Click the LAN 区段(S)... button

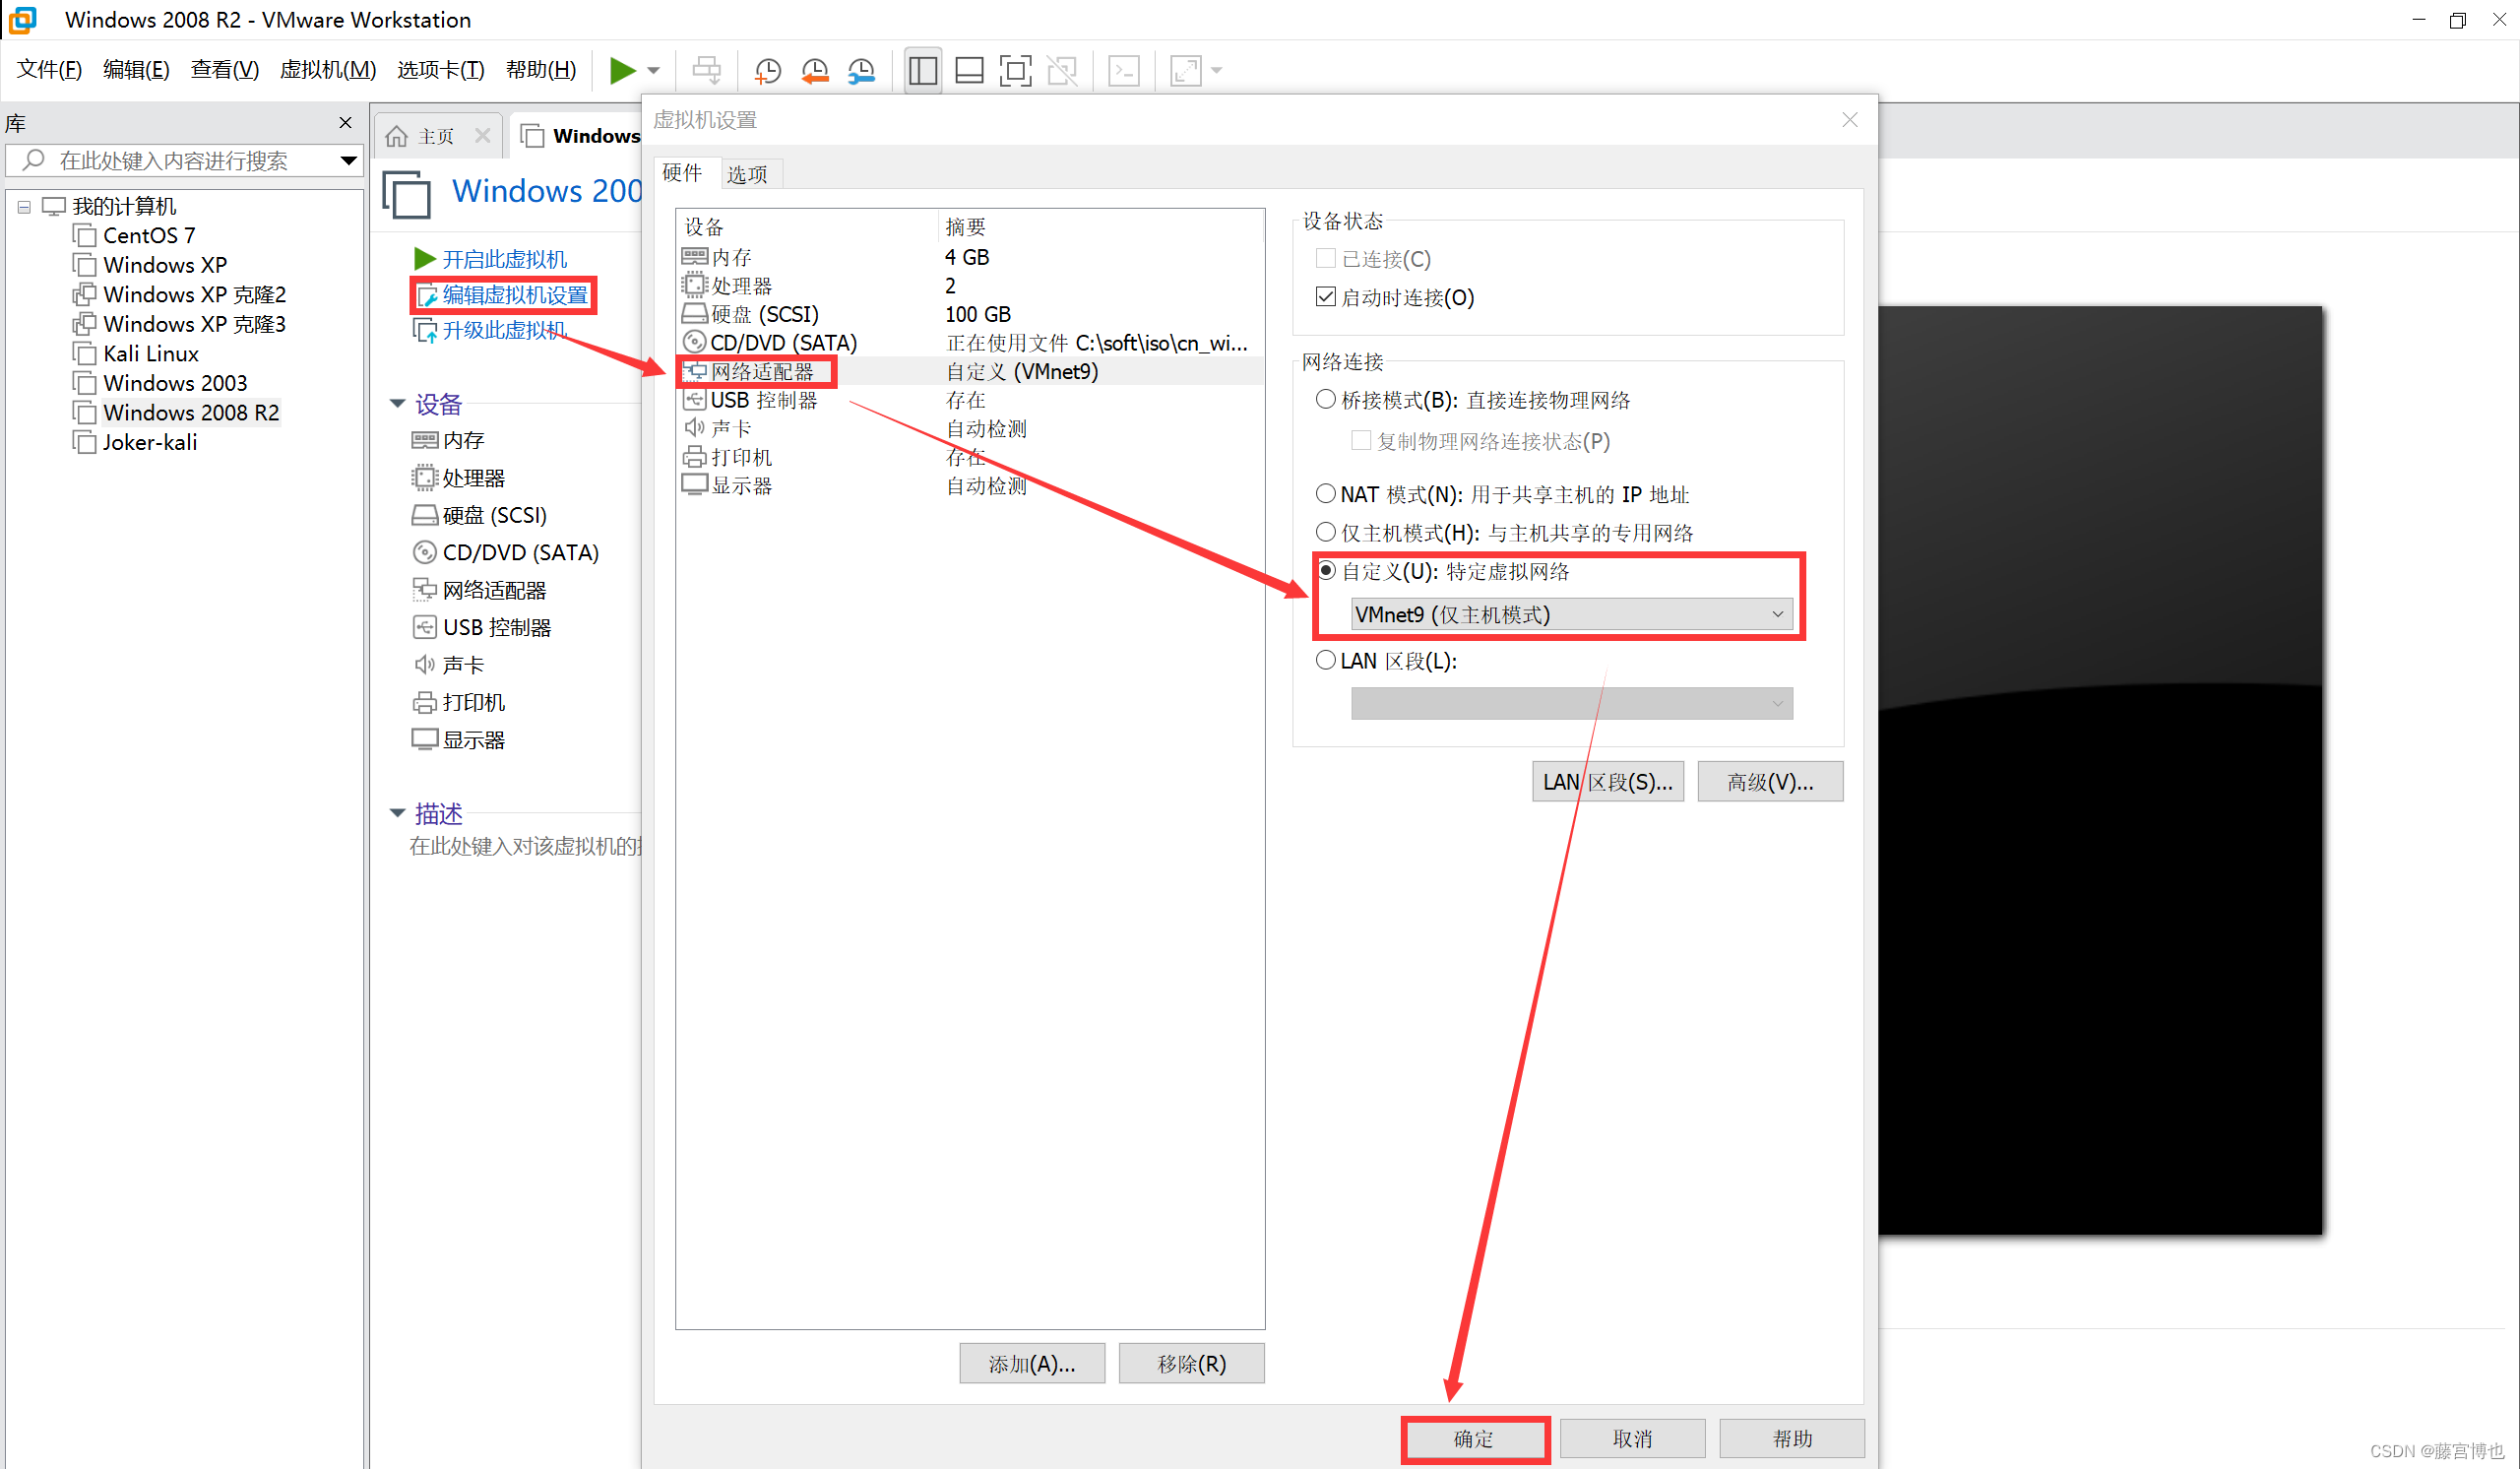click(x=1607, y=782)
